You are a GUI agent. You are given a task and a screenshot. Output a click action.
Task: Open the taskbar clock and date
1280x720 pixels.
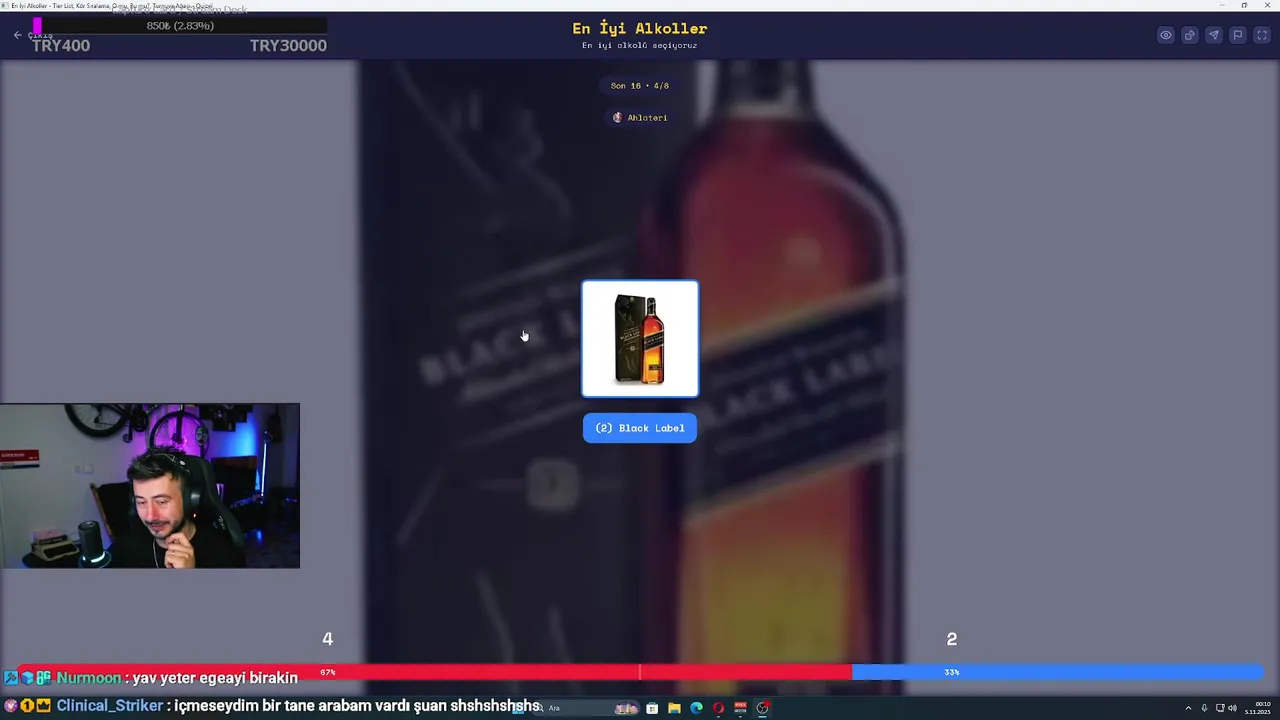1257,708
